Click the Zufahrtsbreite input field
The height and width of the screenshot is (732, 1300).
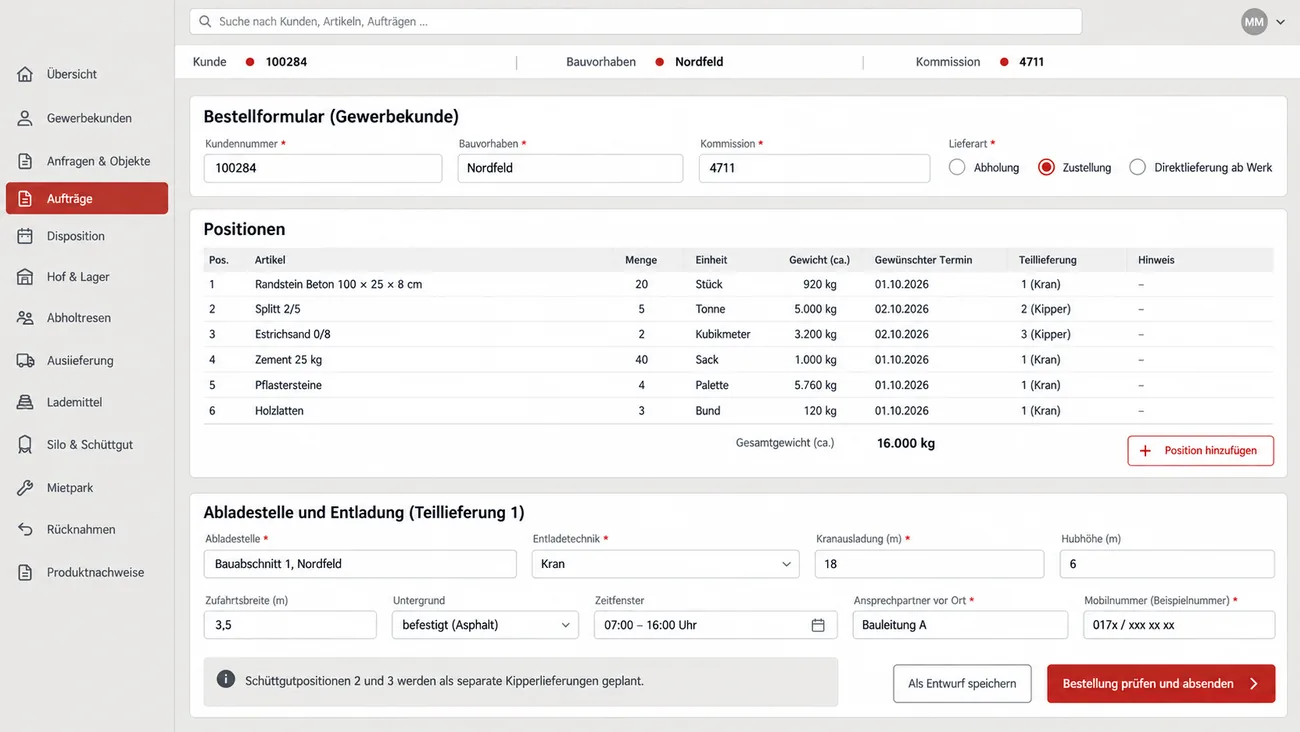point(290,625)
